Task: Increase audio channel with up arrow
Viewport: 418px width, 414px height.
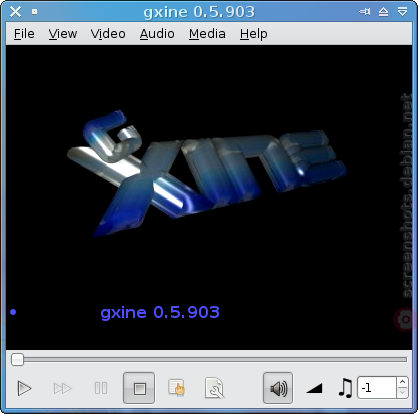Action: (402, 382)
